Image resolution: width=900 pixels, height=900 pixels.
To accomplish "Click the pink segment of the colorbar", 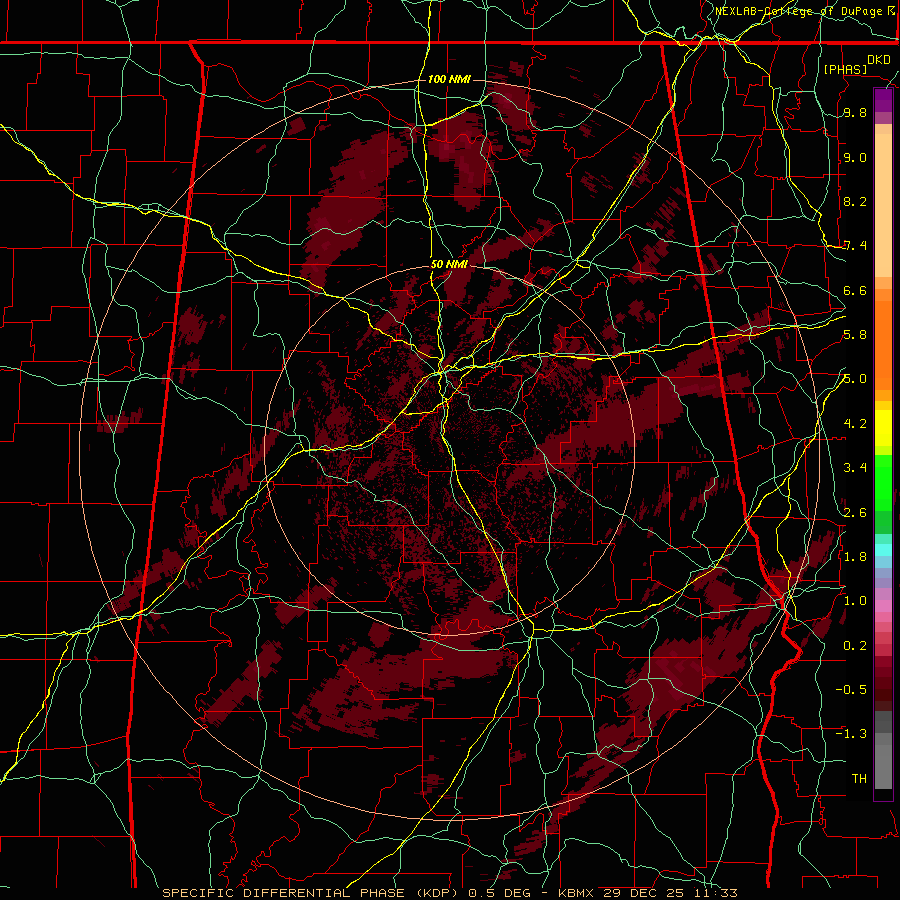I will [x=883, y=606].
